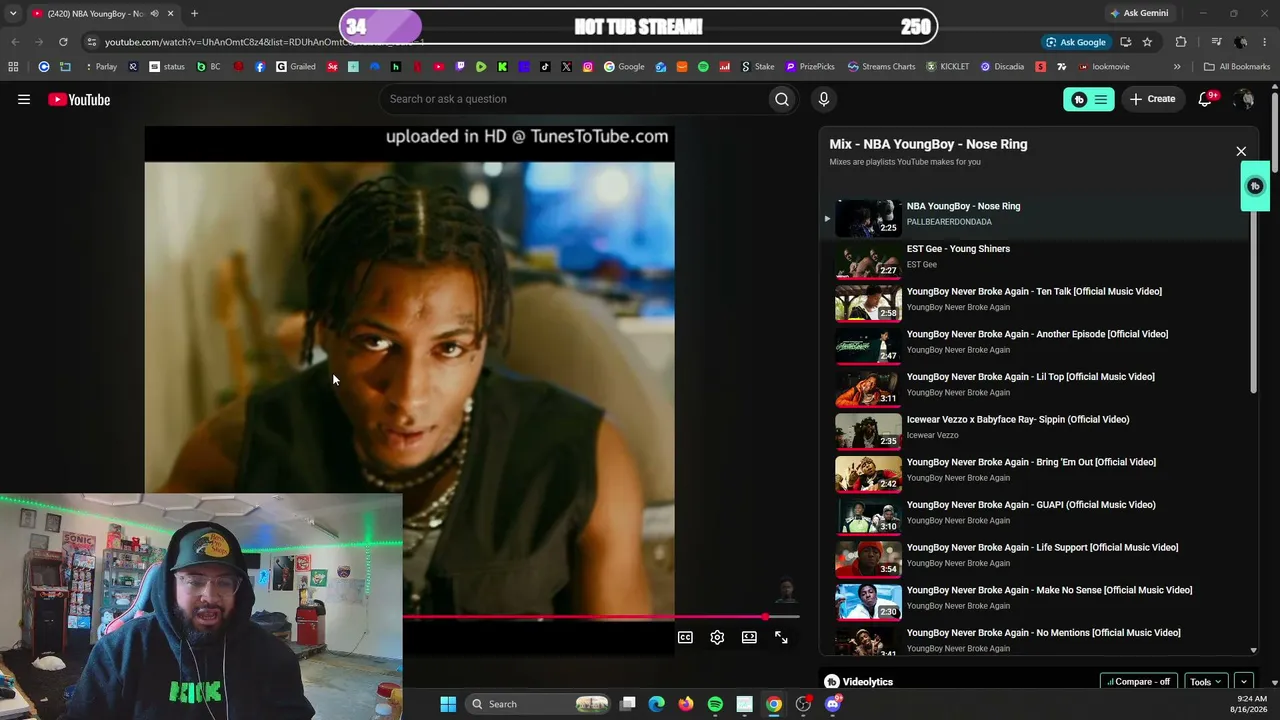Image resolution: width=1280 pixels, height=720 pixels.
Task: Show more bookmarks overflow chevron
Action: [1177, 67]
